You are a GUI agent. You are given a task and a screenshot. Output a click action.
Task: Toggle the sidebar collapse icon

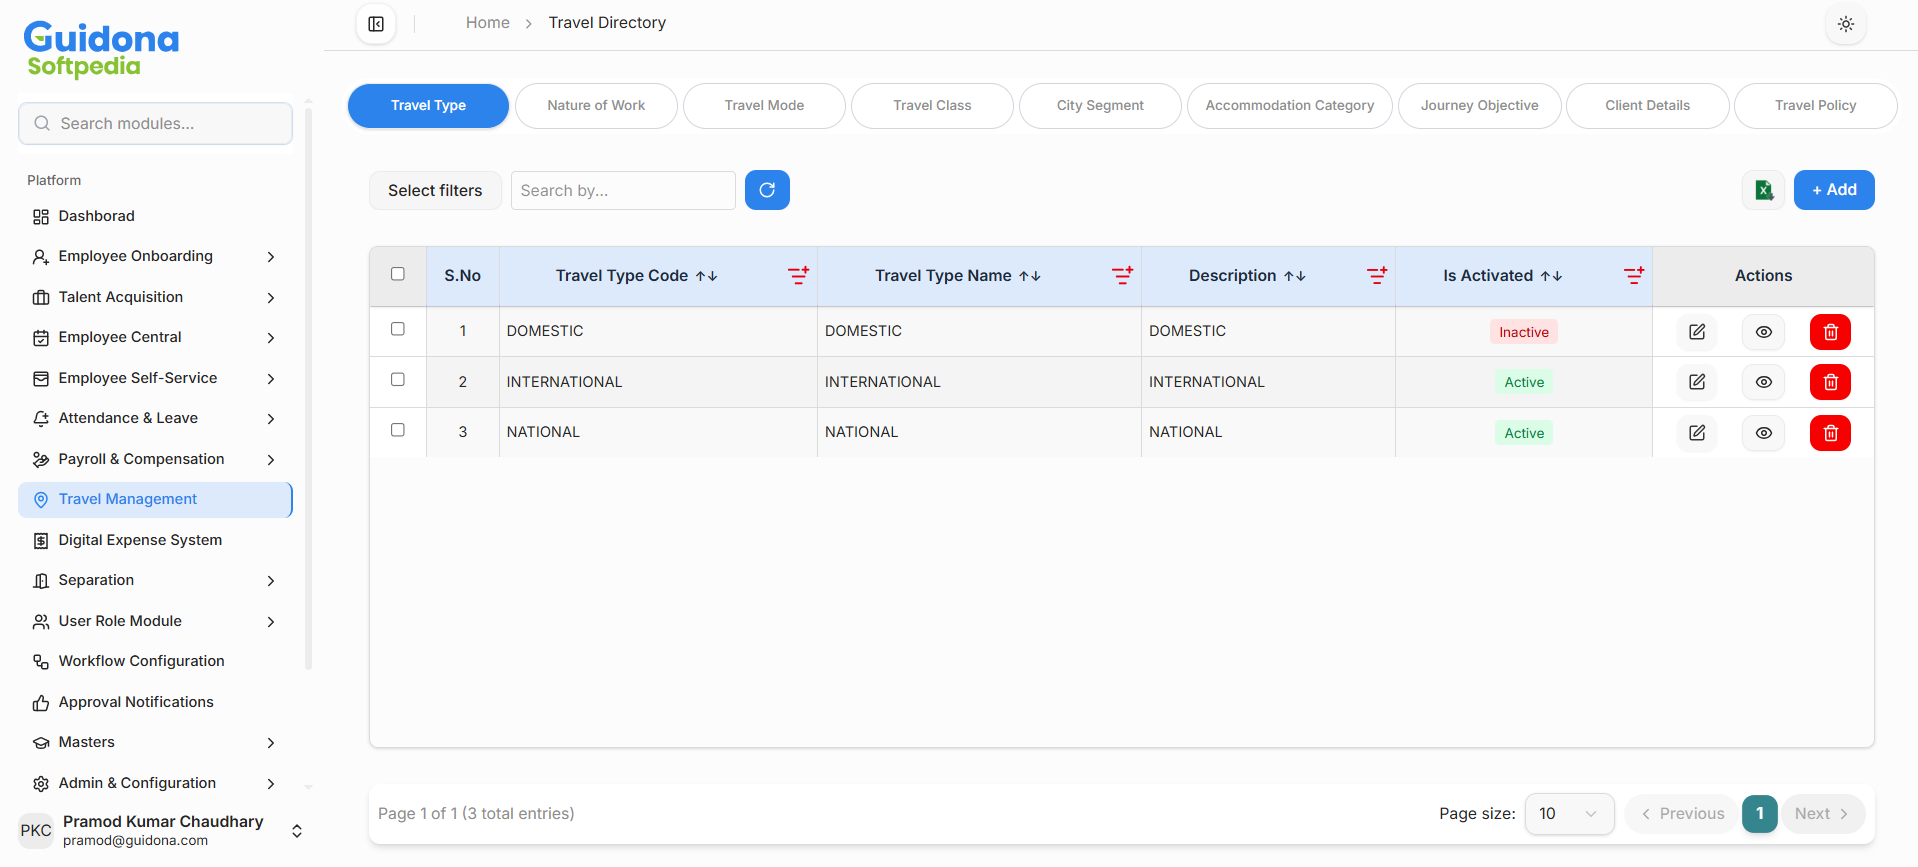coord(376,24)
